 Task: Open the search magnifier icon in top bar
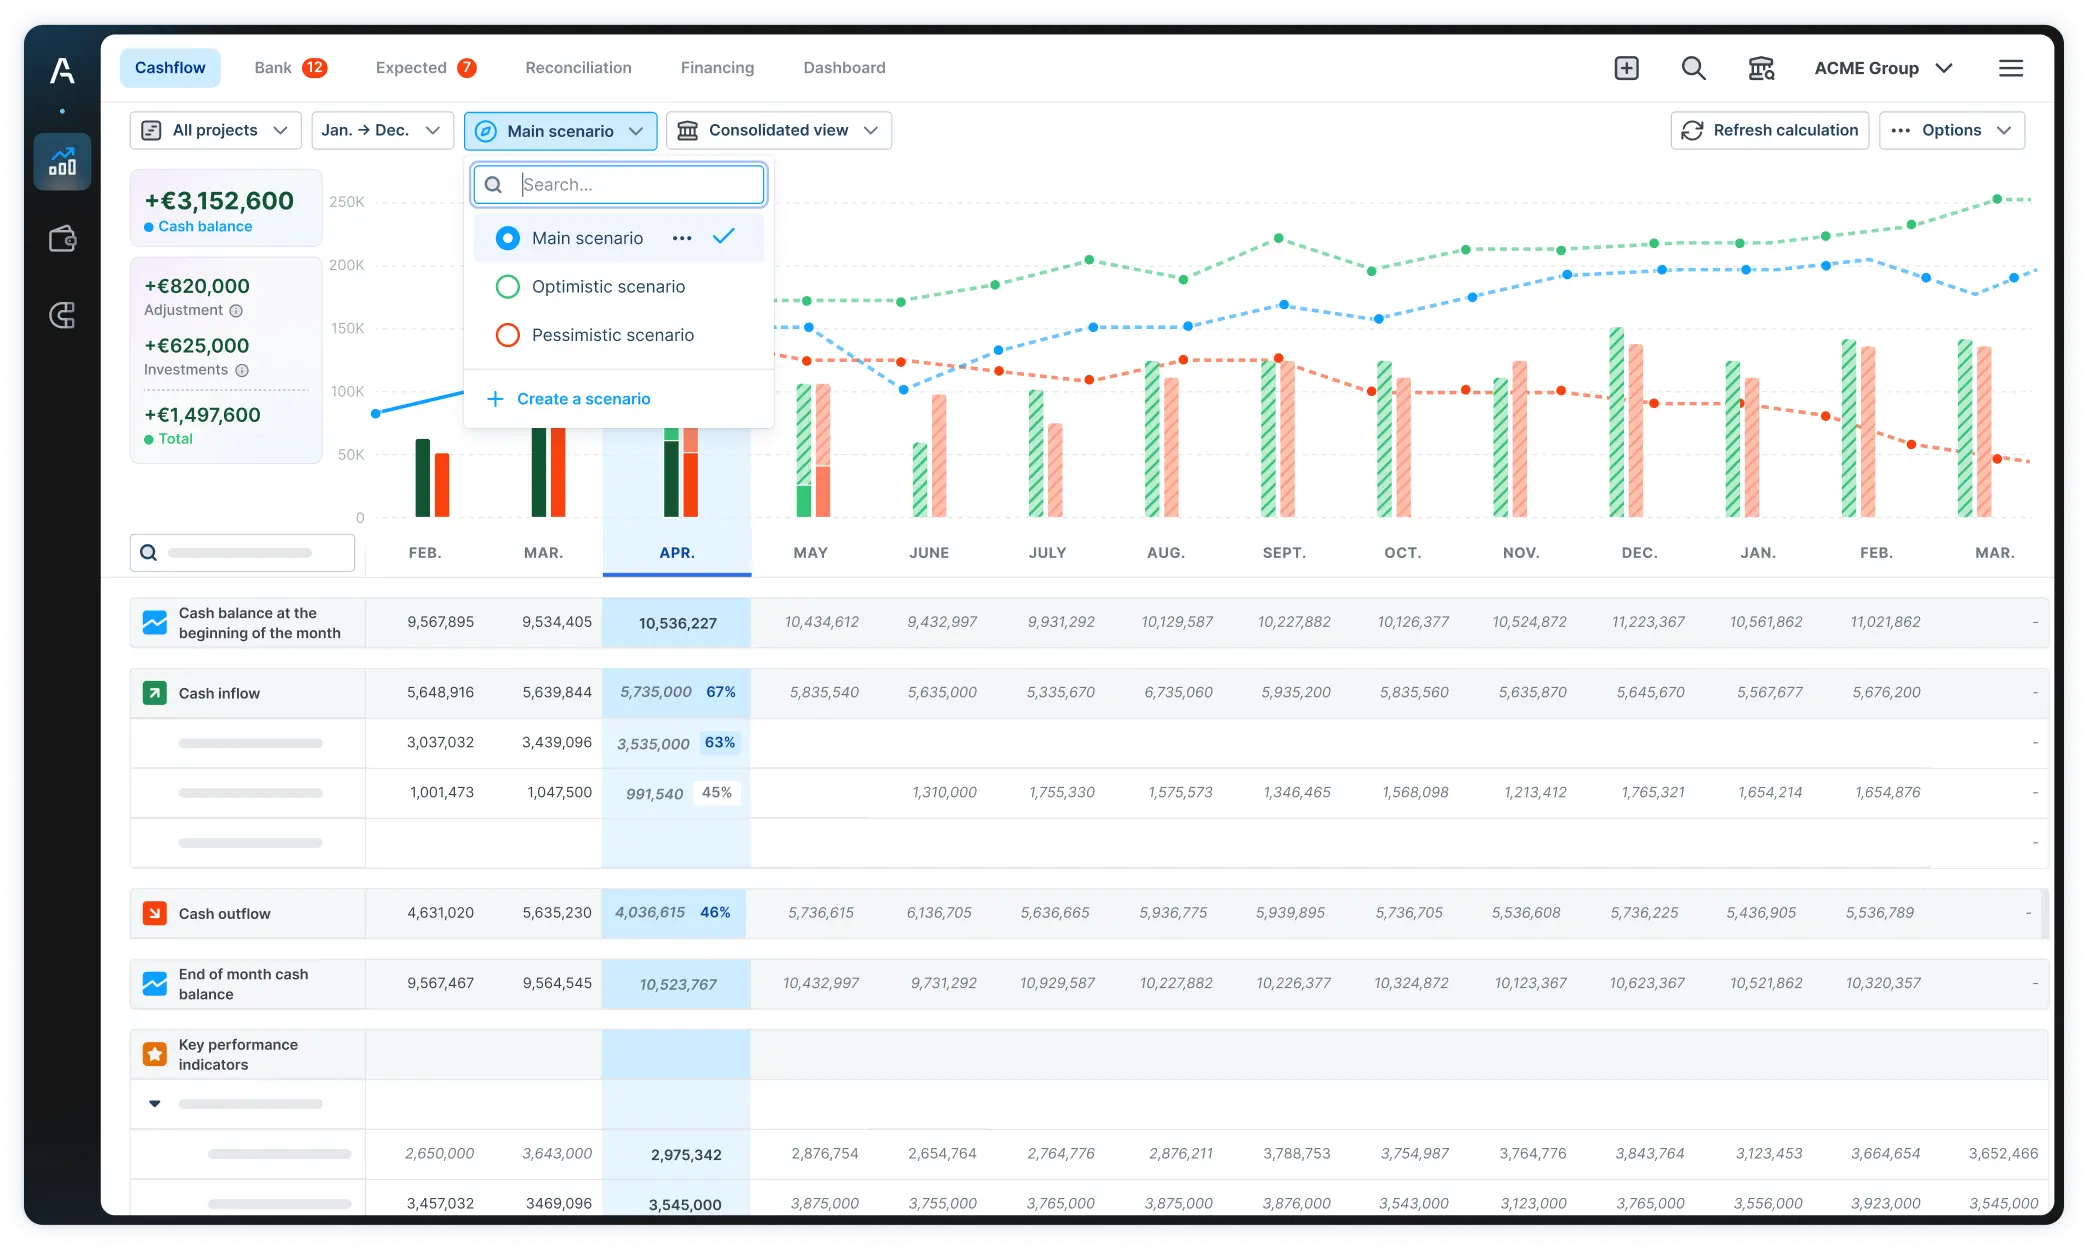pyautogui.click(x=1693, y=68)
